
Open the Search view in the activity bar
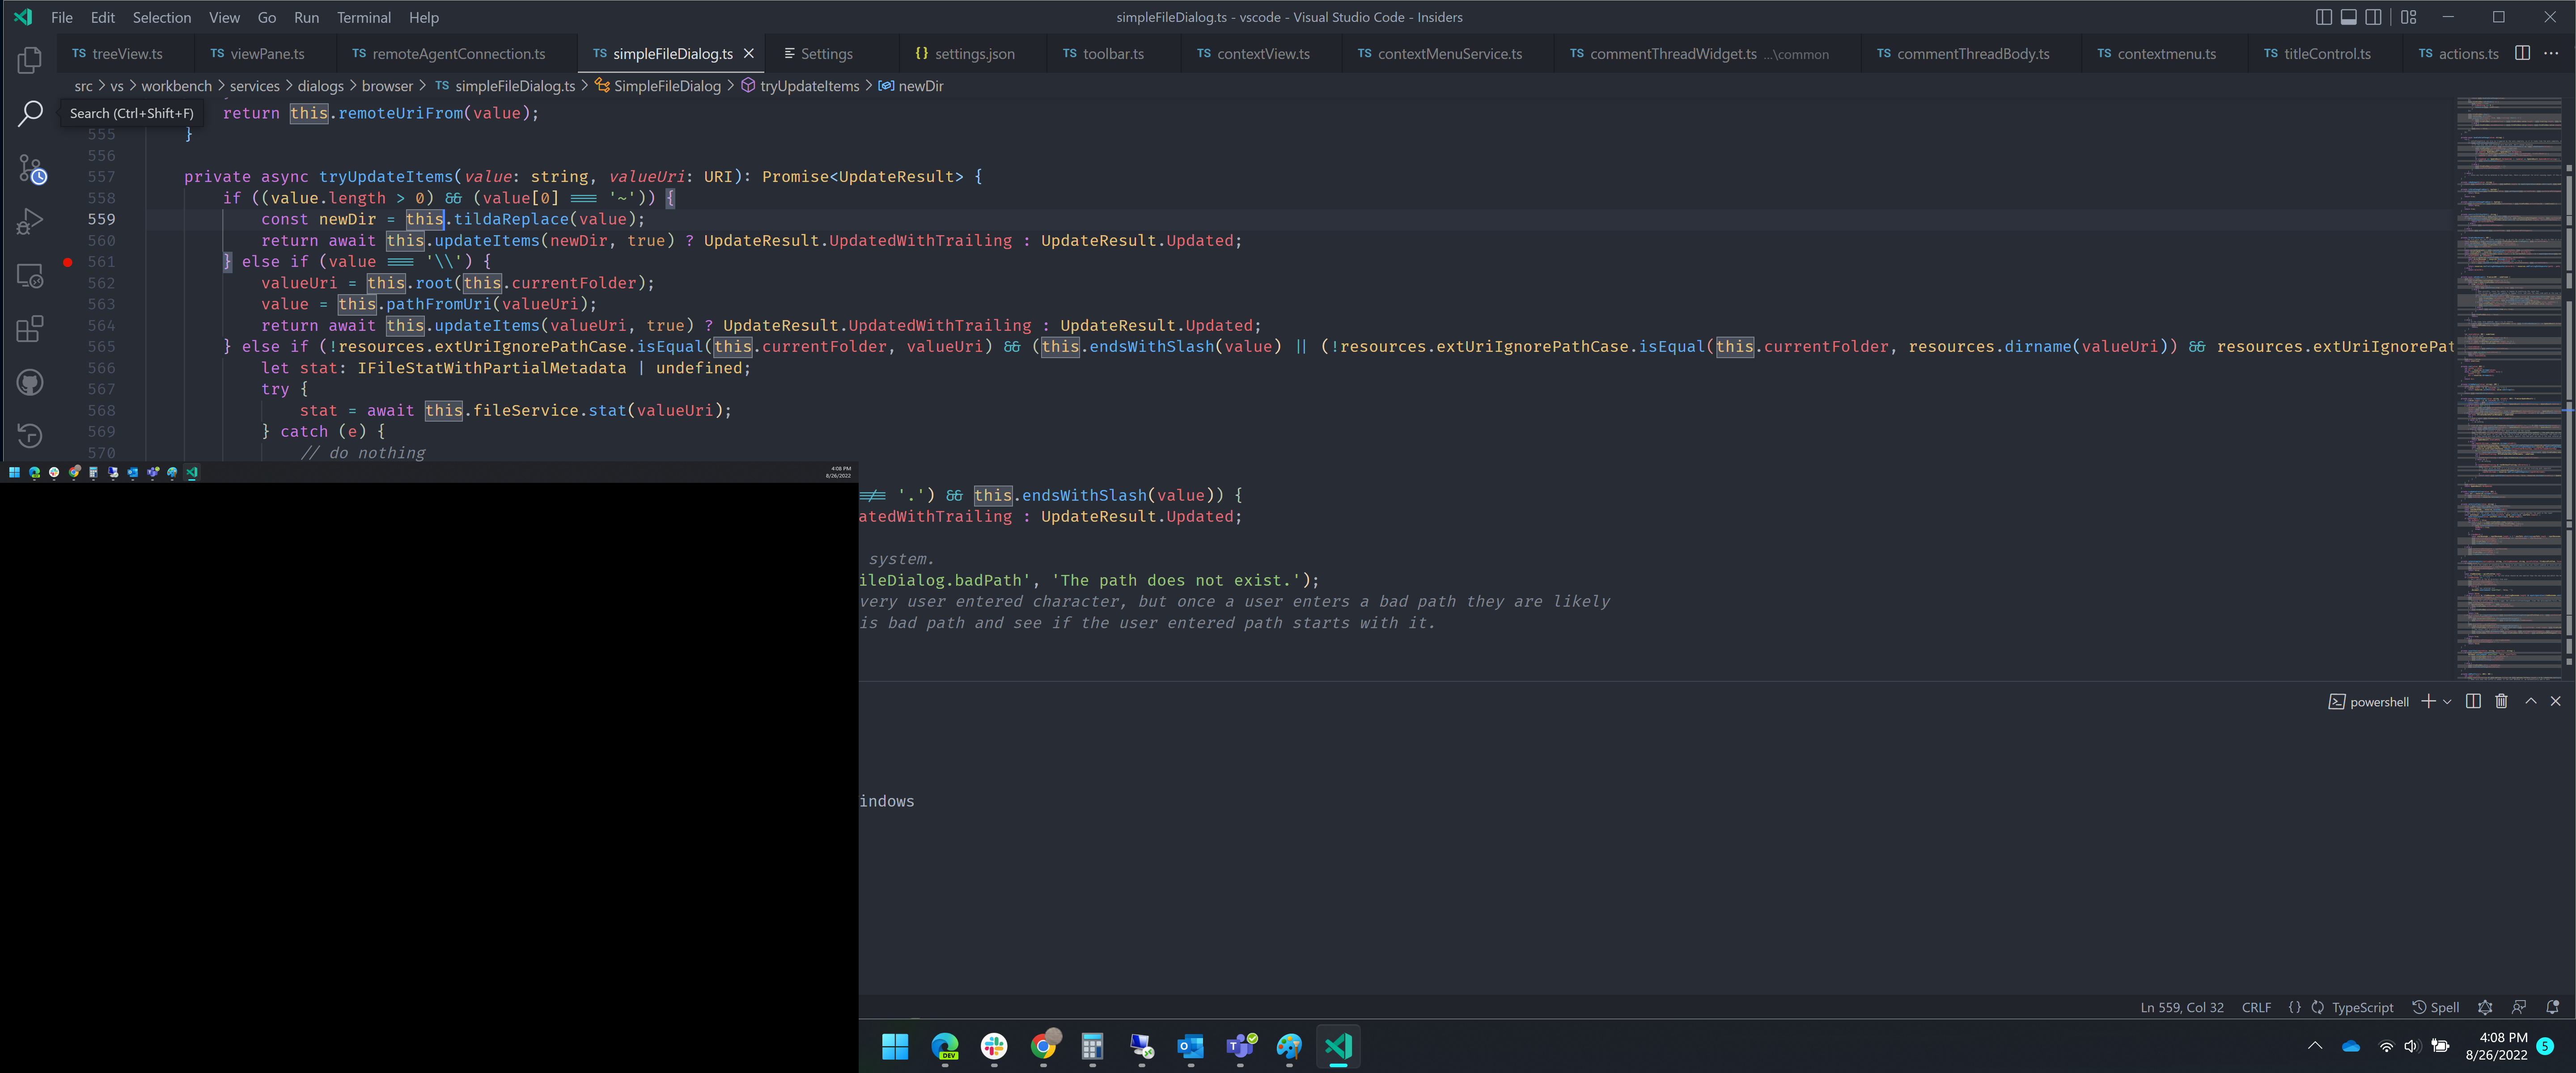pyautogui.click(x=30, y=113)
